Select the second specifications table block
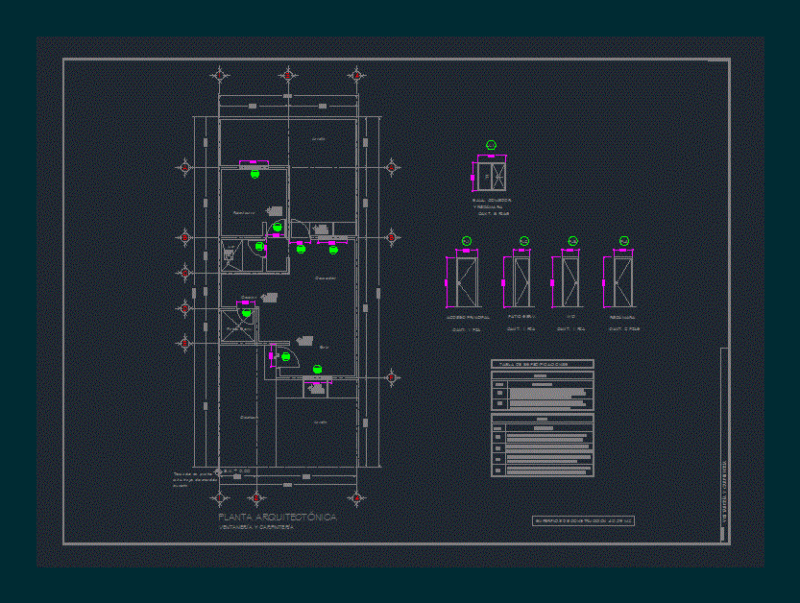 [x=542, y=445]
